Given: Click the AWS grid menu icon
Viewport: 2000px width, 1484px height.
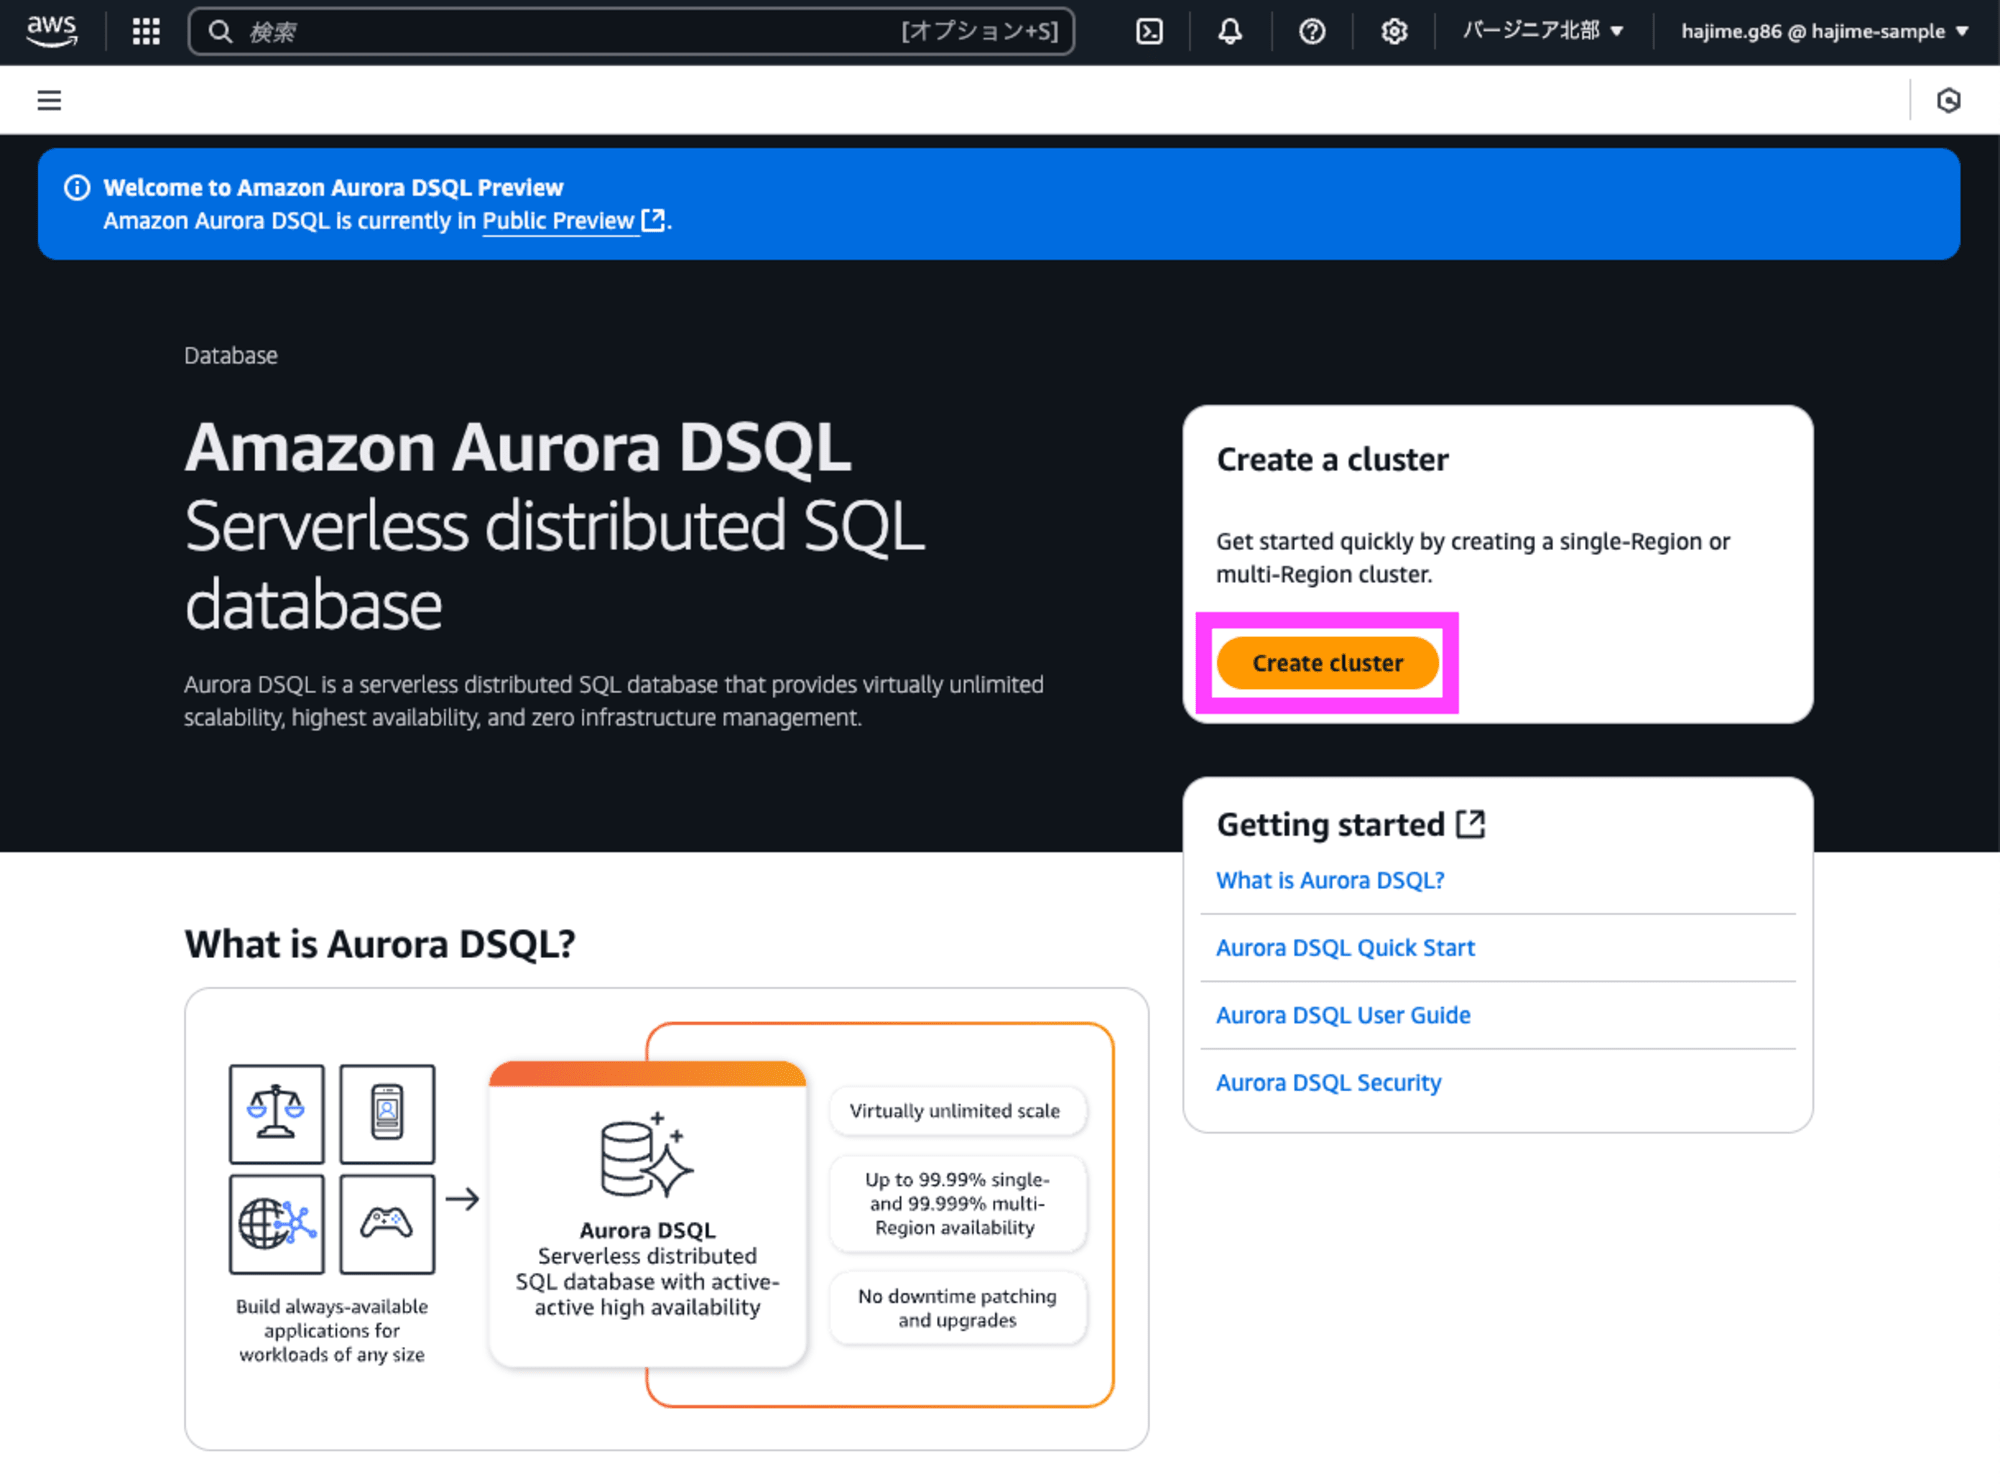Looking at the screenshot, I should 150,33.
